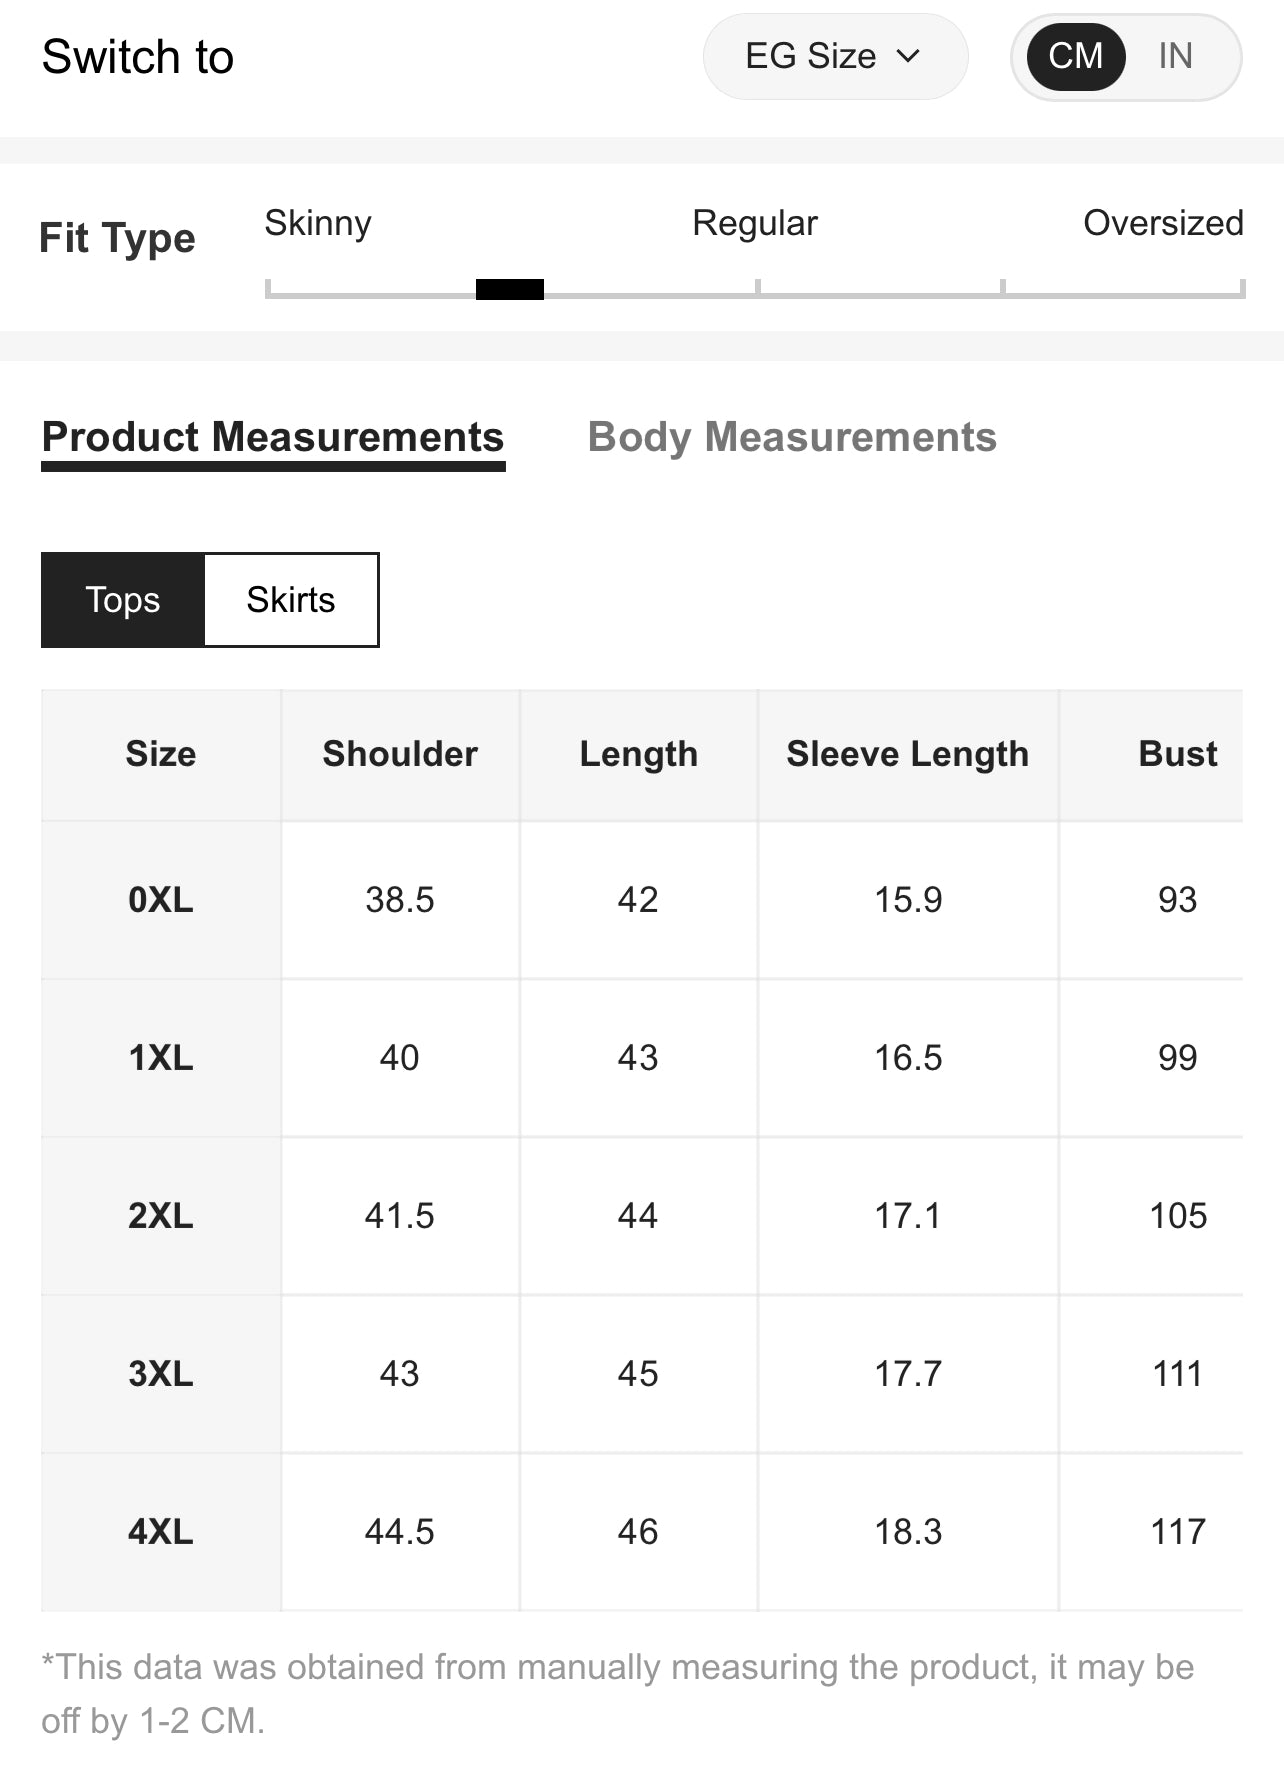Click the 1XL size row label
1284x1778 pixels.
(x=160, y=1058)
